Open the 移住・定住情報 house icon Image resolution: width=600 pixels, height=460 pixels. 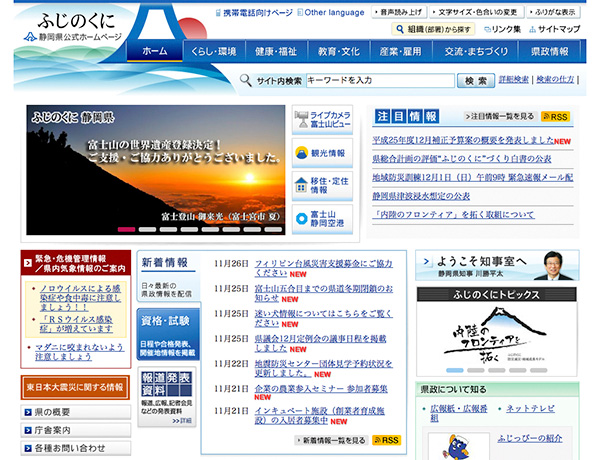[x=323, y=186]
